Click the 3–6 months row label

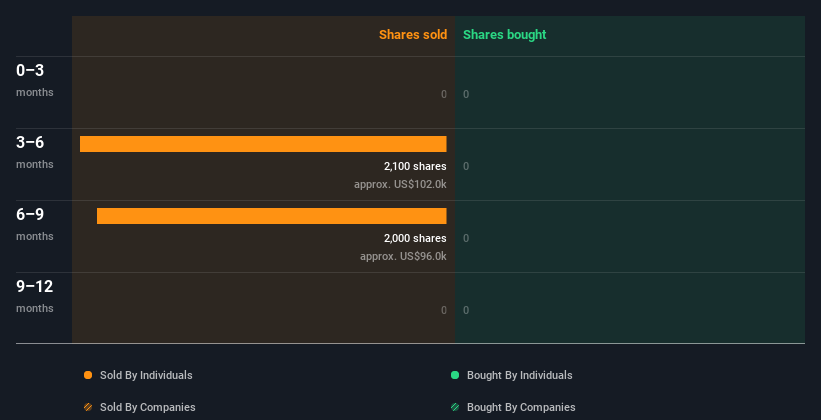35,152
